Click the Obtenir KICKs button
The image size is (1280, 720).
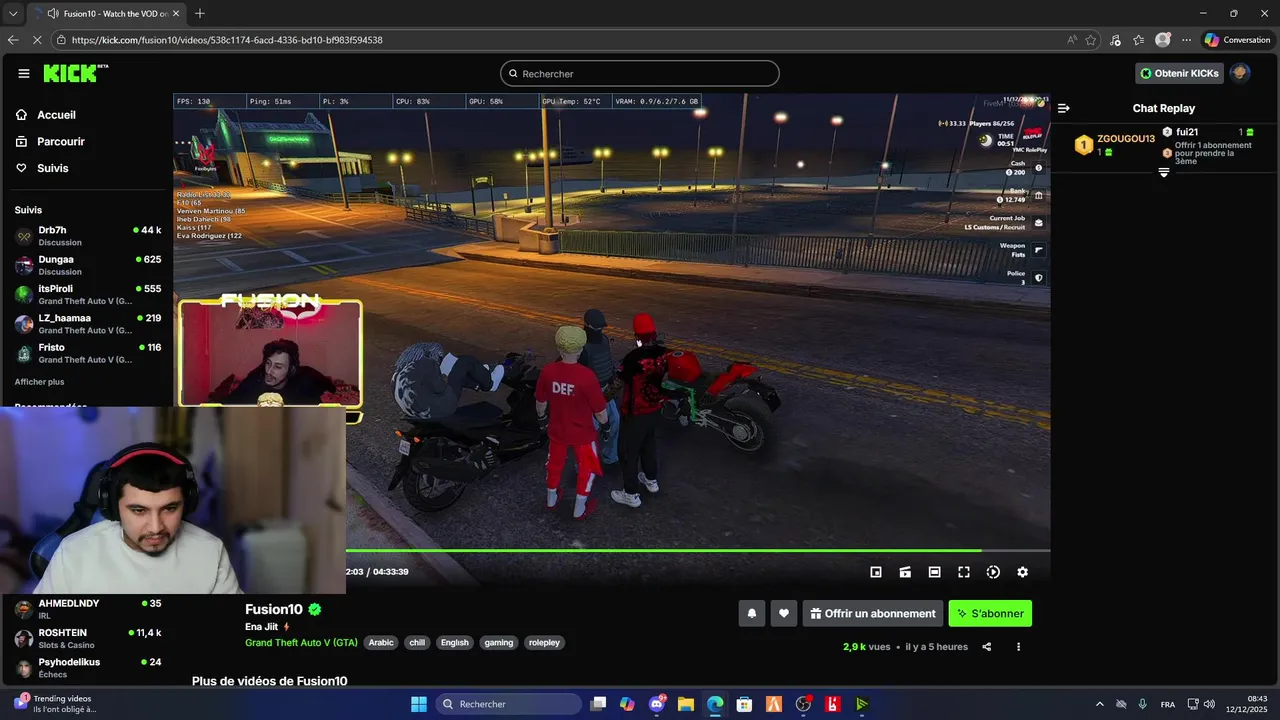[x=1180, y=73]
